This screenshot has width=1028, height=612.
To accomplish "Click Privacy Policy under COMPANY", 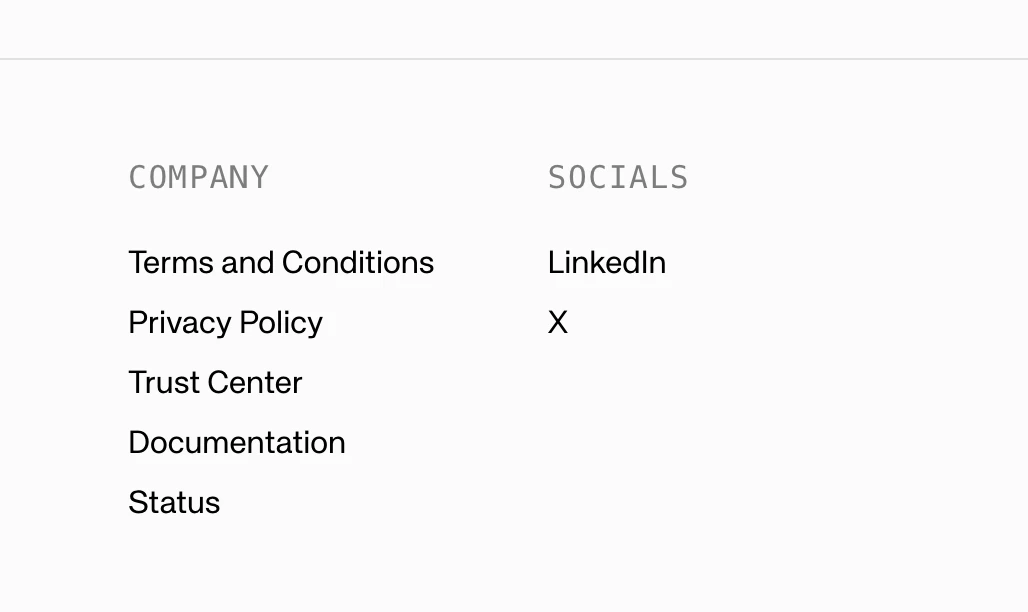I will coord(225,322).
